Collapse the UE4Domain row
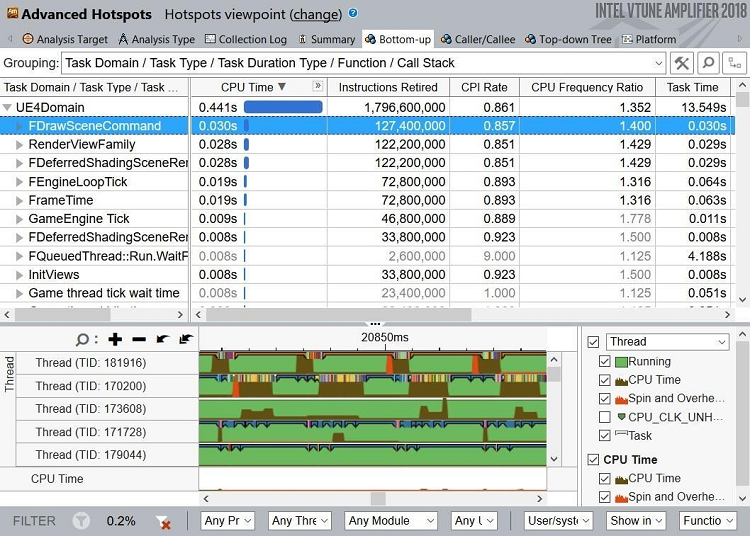This screenshot has height=536, width=750. click(7, 107)
